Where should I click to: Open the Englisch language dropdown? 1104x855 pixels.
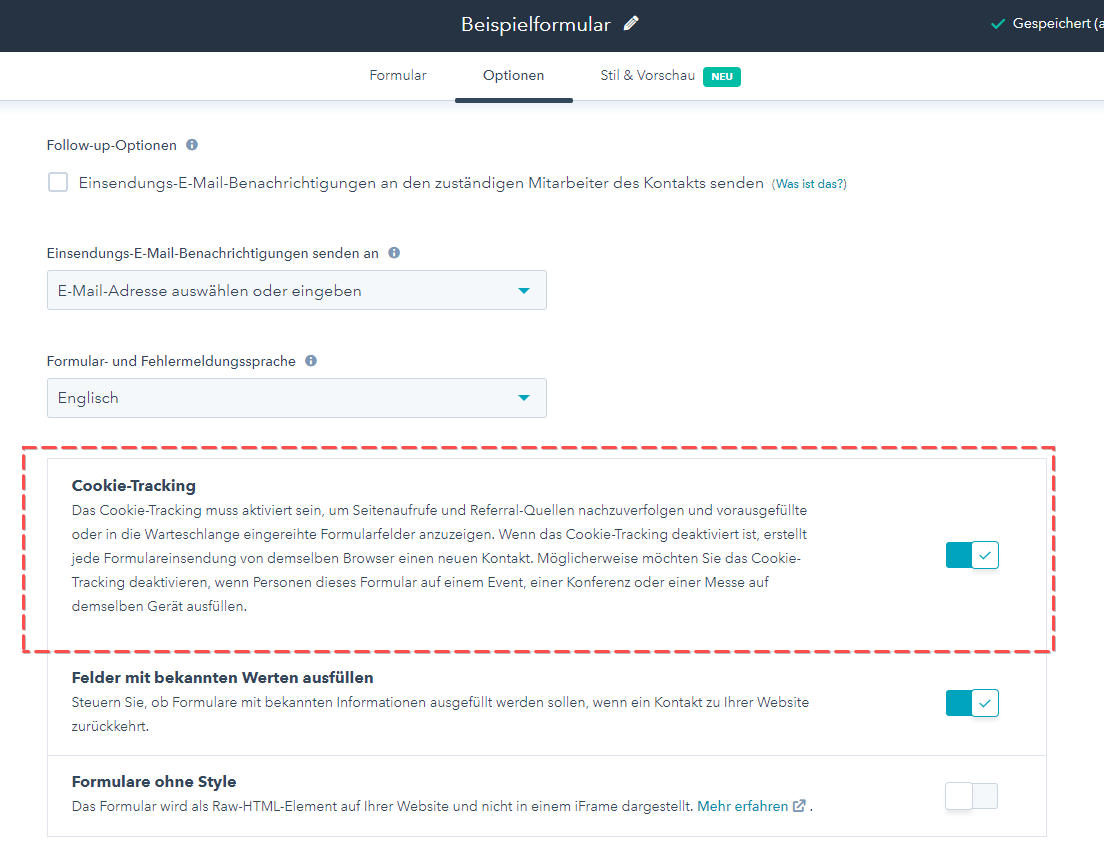pos(296,398)
